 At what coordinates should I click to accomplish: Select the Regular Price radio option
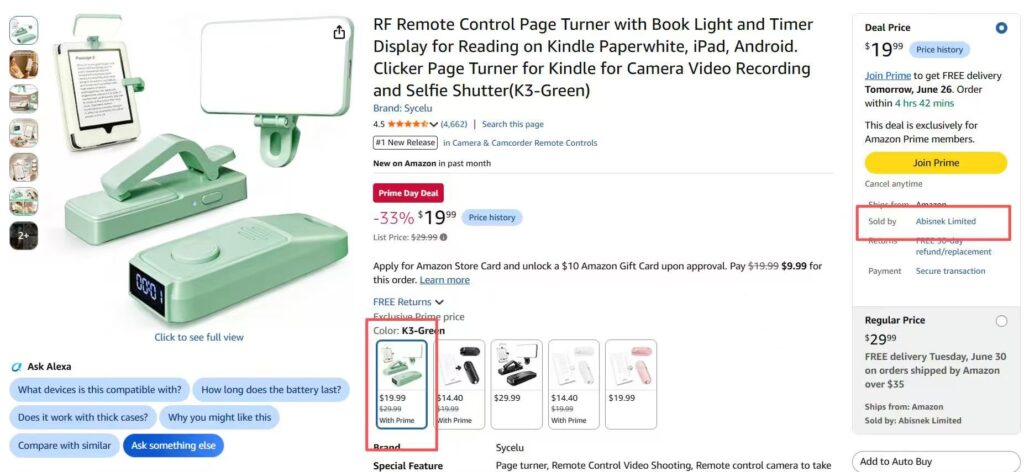[x=1001, y=321]
